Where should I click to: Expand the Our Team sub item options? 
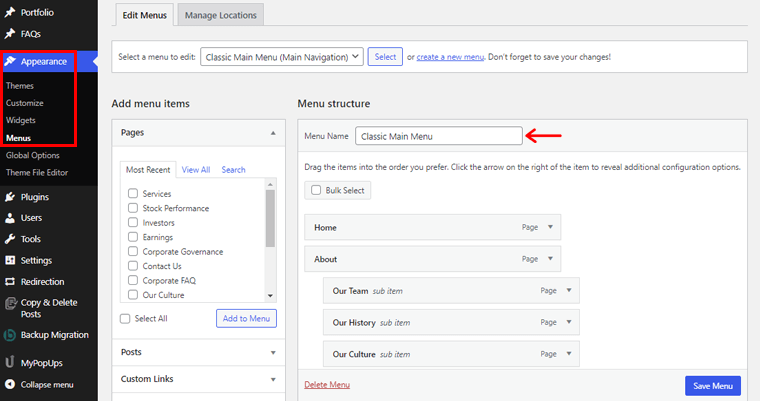click(x=568, y=291)
